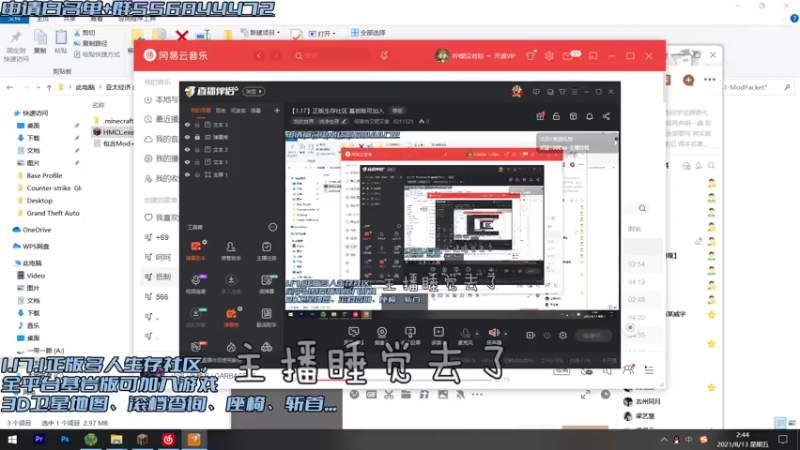This screenshot has width=800, height=450.
Task: Select HMCL.exe in Explorer file list
Action: coord(113,132)
